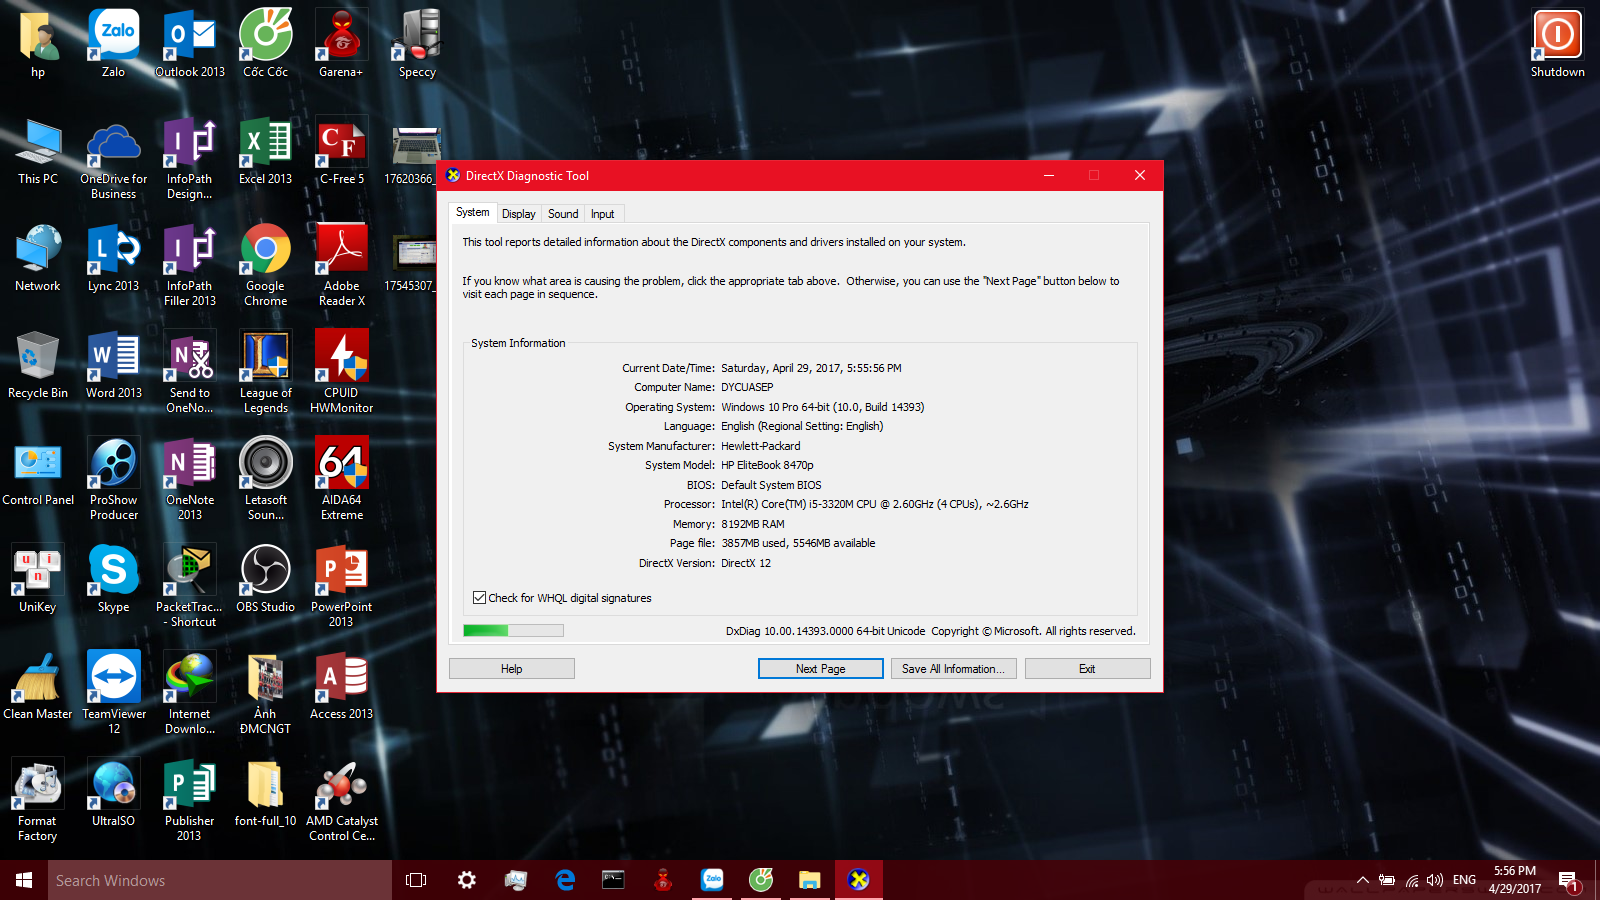This screenshot has height=900, width=1600.
Task: Launch UltraISO desktop shortcut
Action: 113,793
